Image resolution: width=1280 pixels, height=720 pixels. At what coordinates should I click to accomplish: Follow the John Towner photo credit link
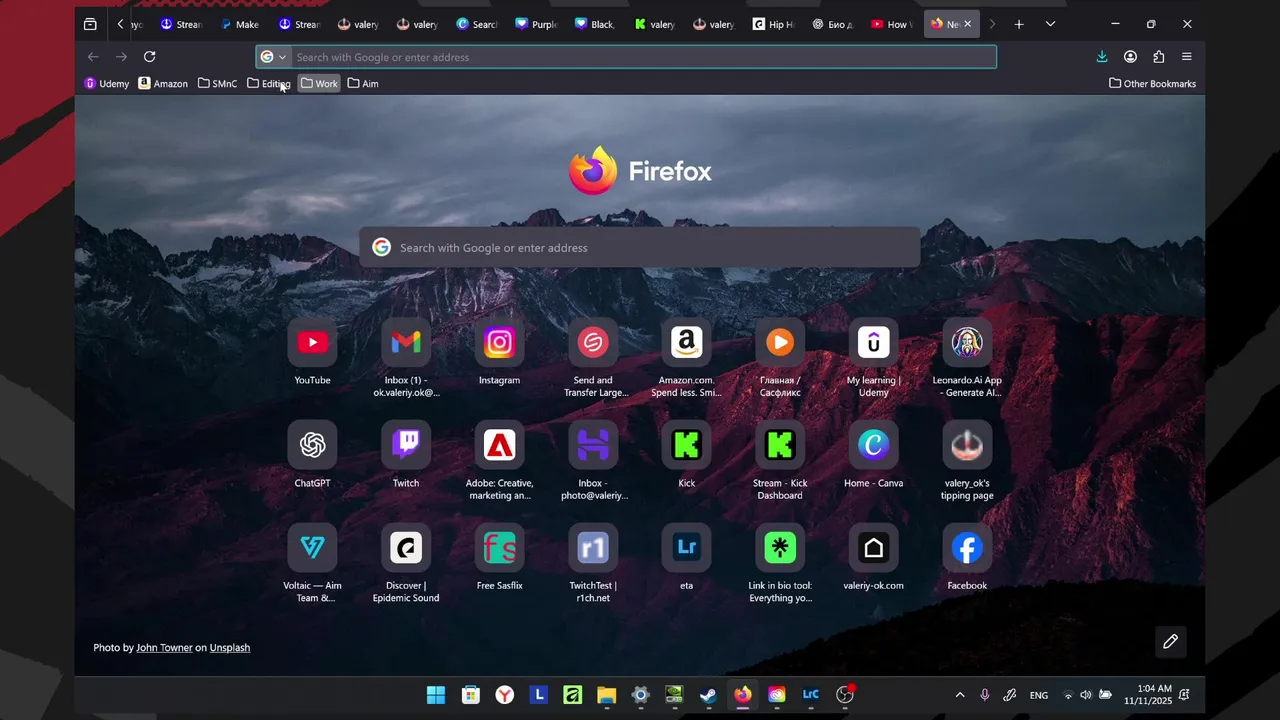(x=164, y=648)
